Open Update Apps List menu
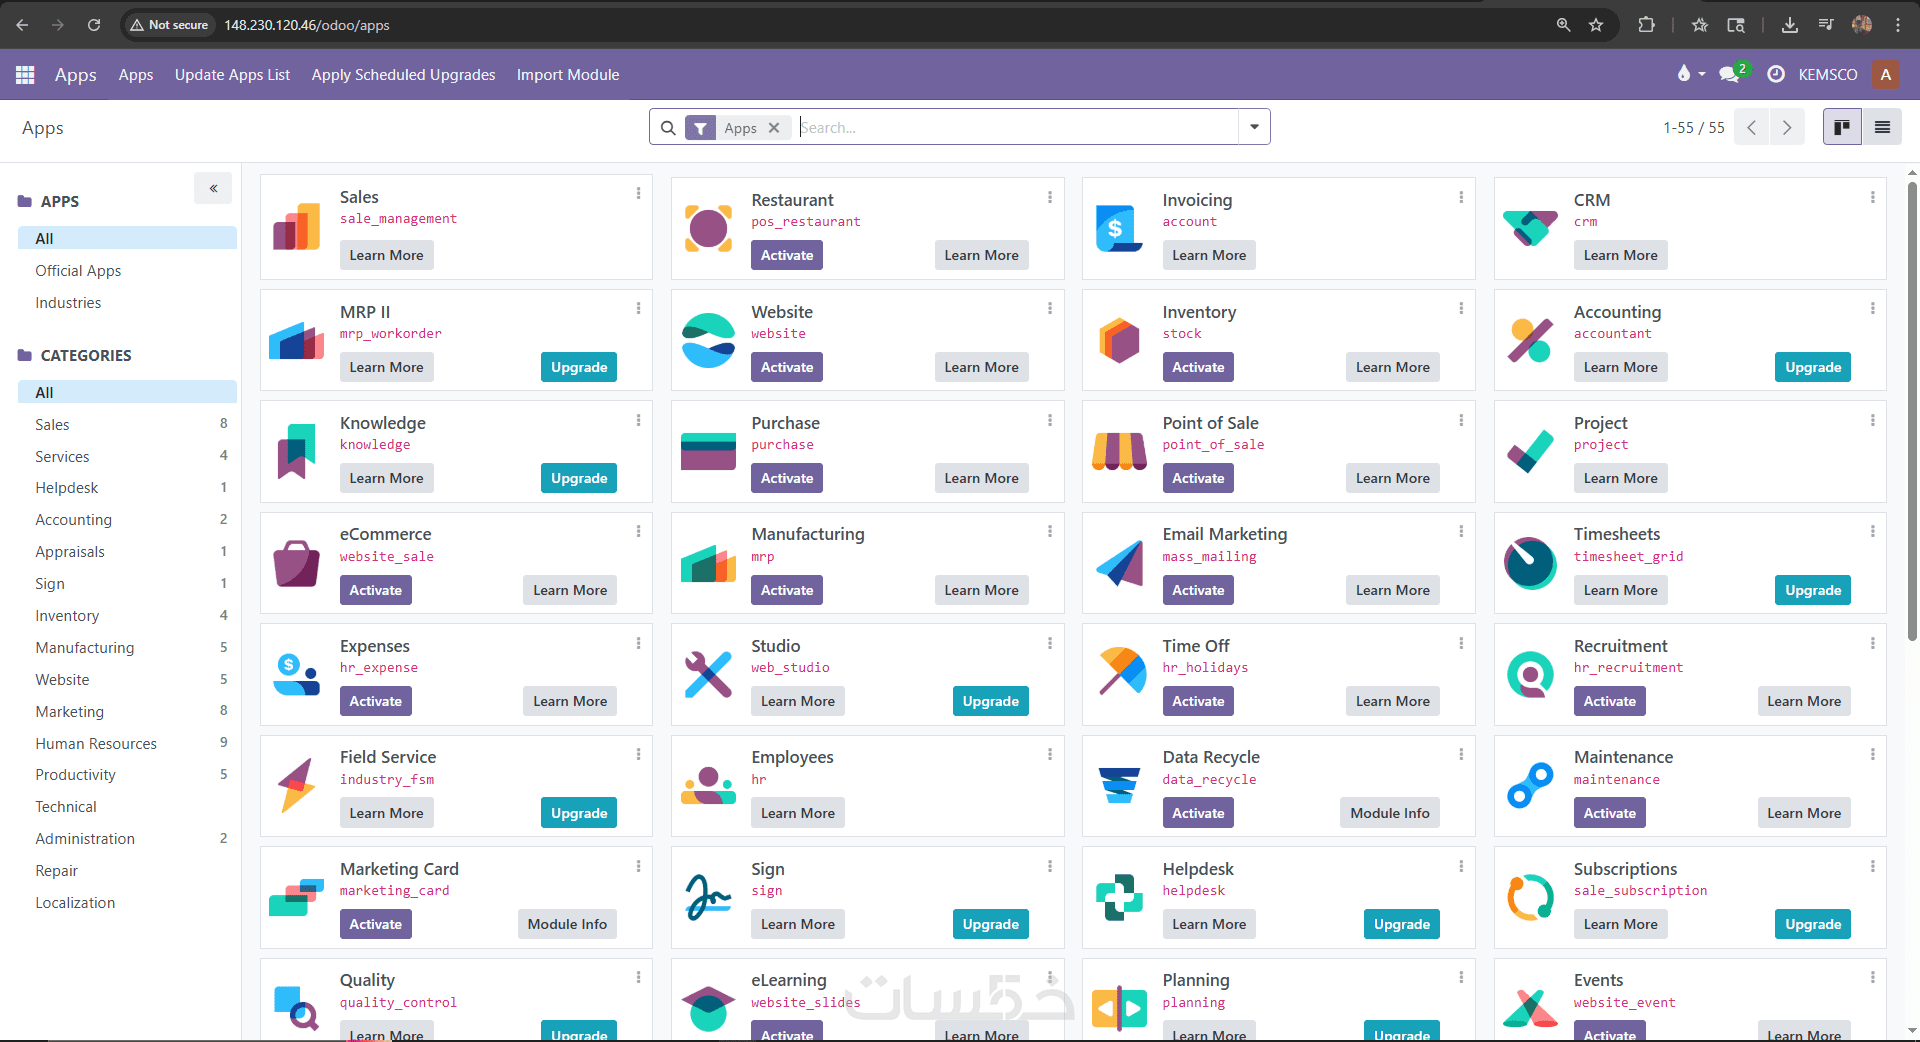 click(232, 75)
